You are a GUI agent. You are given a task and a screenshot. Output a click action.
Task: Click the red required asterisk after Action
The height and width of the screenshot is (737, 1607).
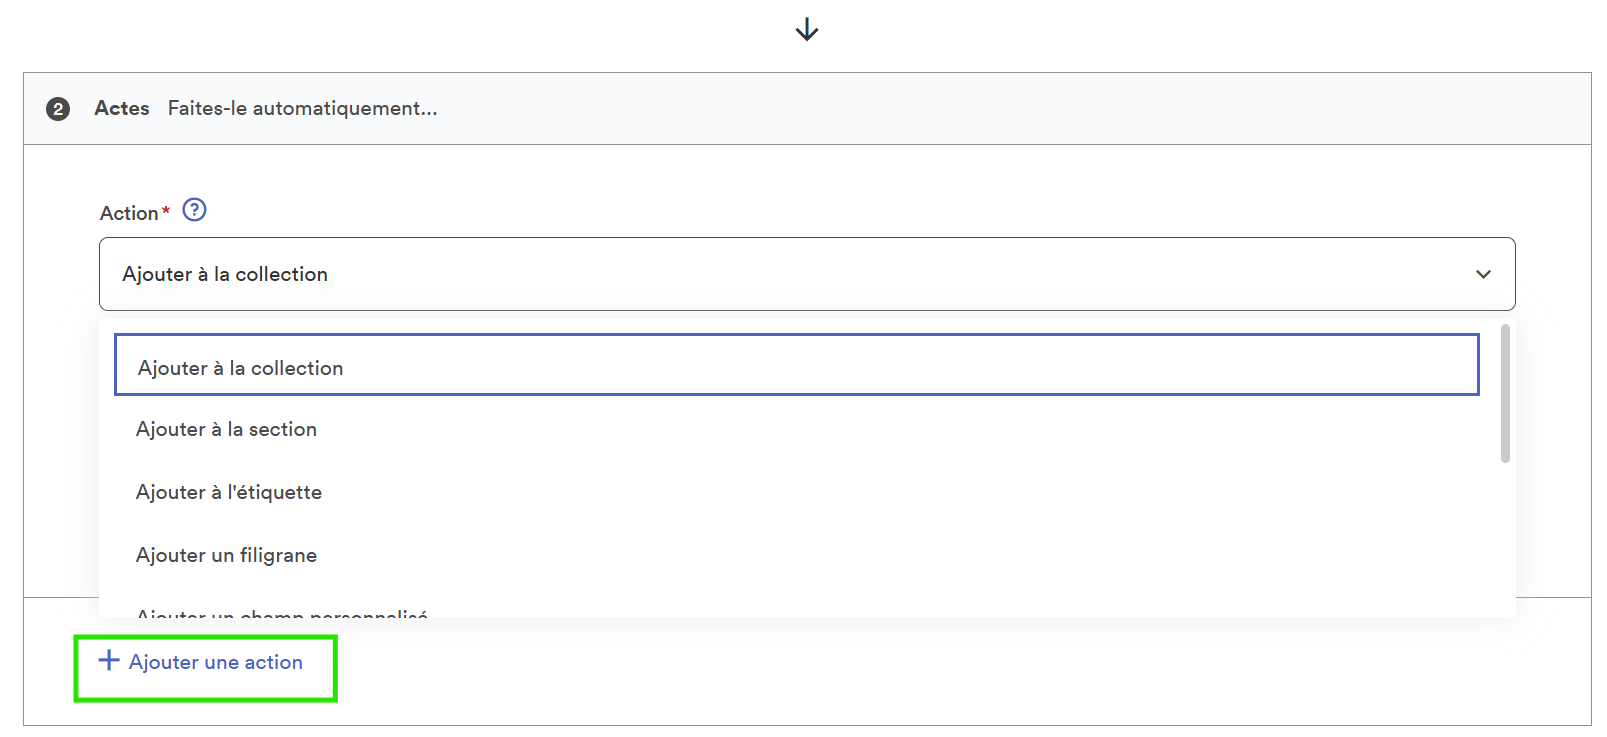click(166, 210)
